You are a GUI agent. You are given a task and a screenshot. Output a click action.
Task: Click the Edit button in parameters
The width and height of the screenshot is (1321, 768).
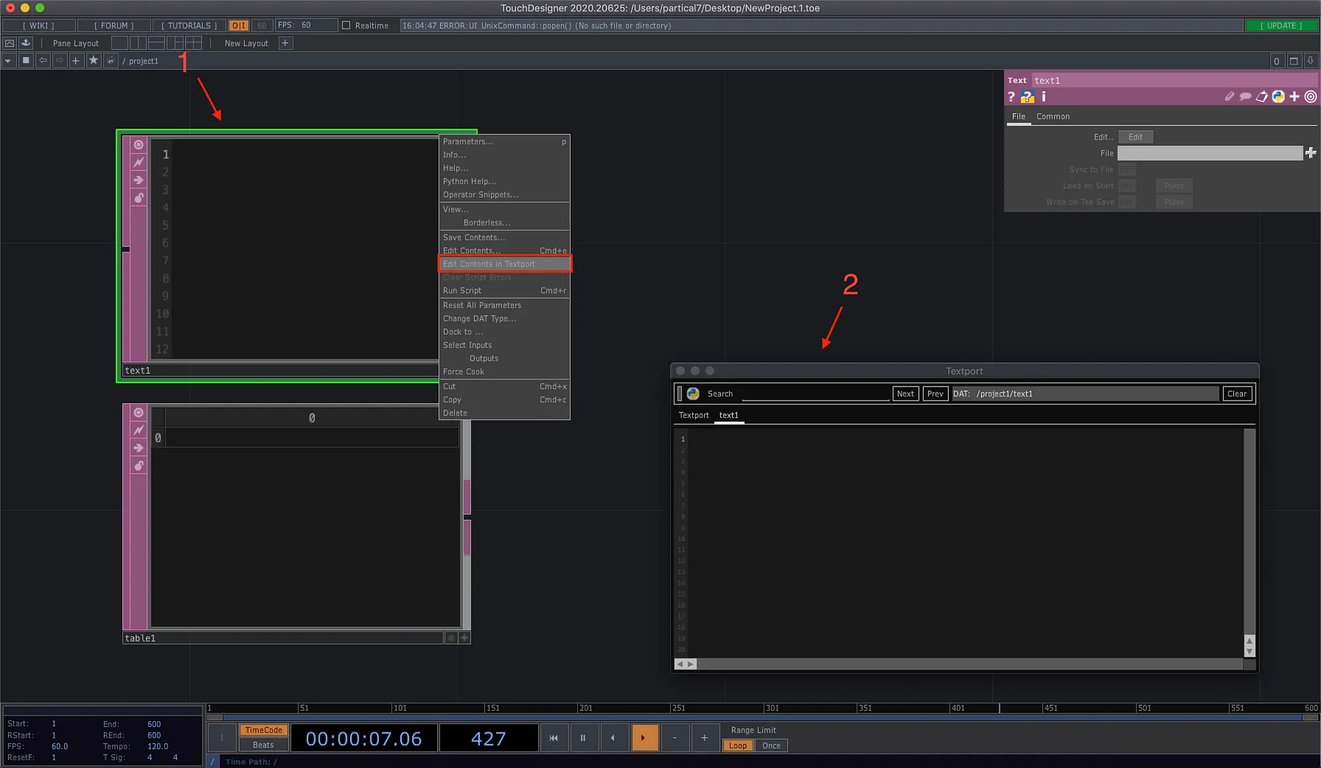point(1135,137)
